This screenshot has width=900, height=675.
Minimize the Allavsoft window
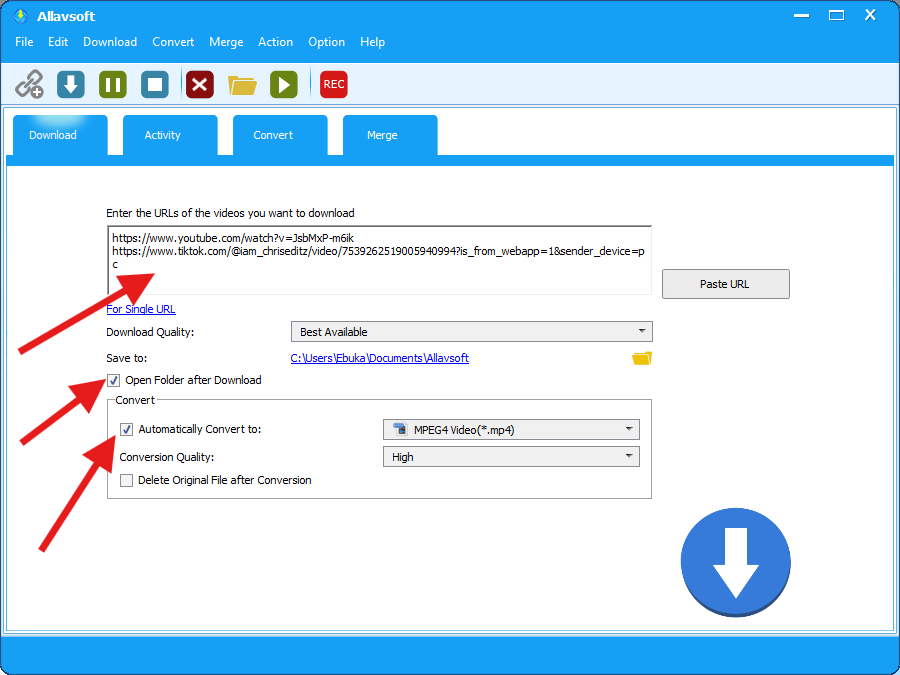[802, 15]
